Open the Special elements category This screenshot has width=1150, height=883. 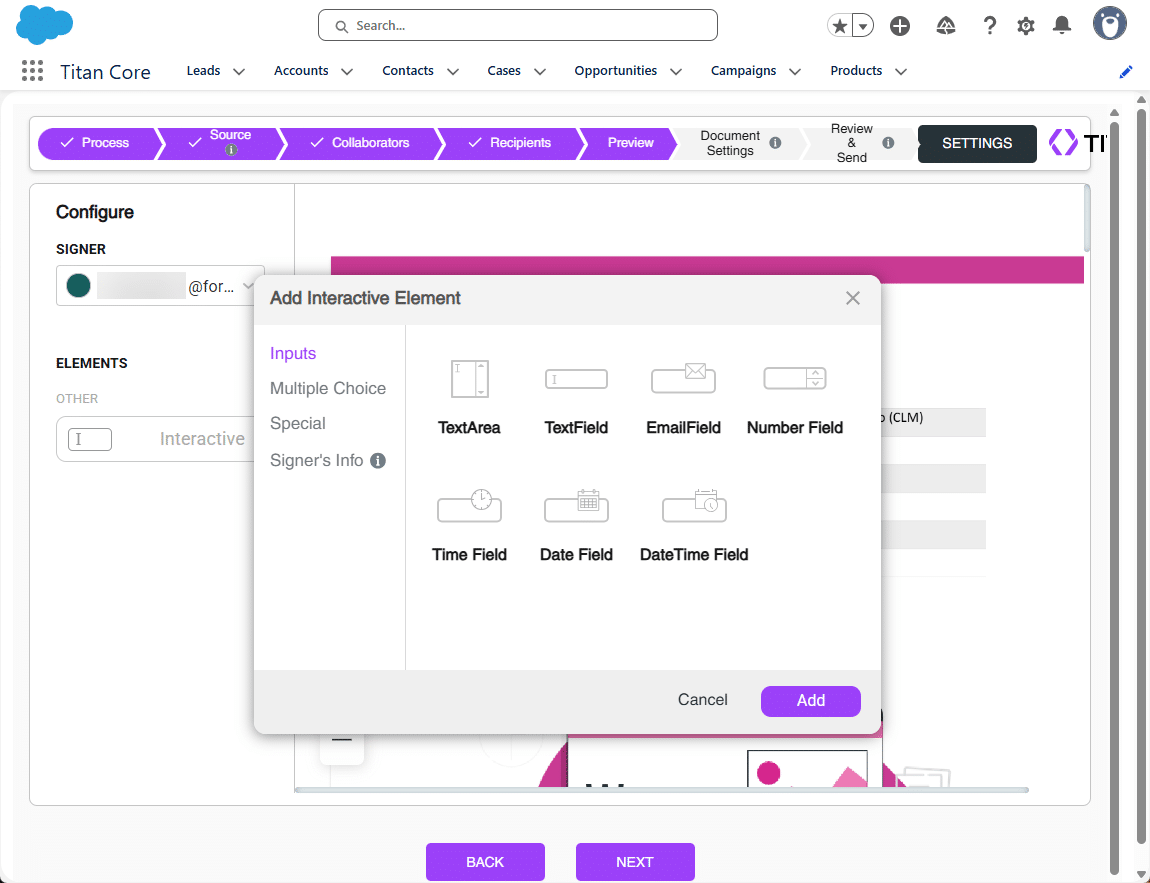(x=298, y=423)
